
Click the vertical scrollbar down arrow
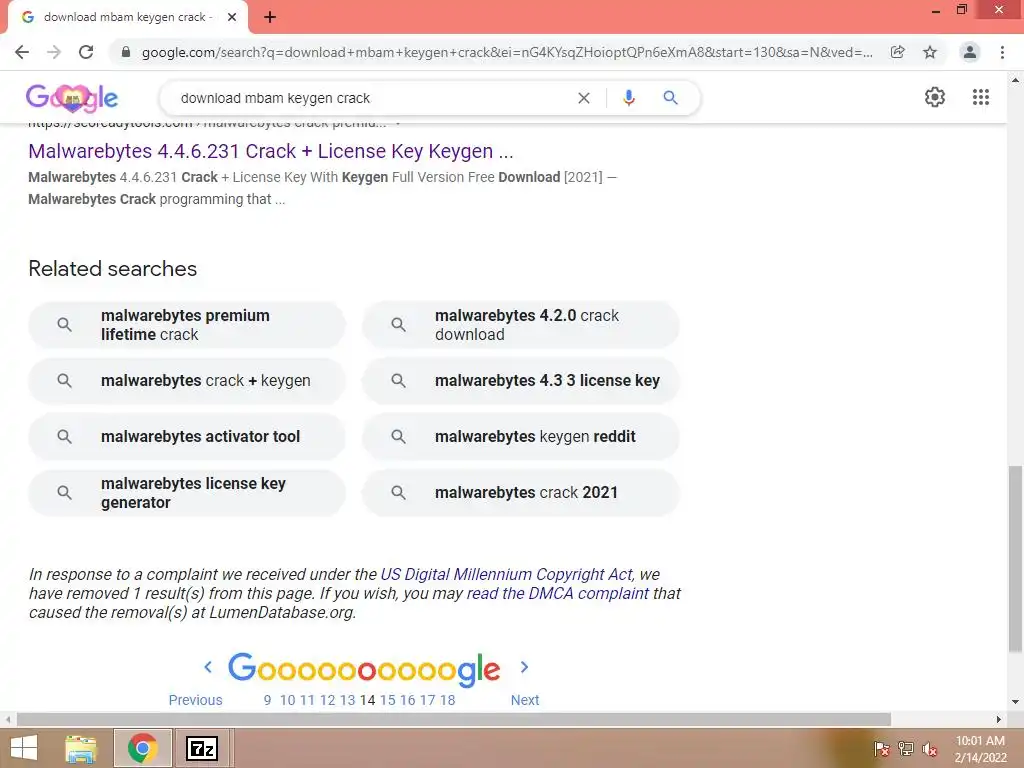point(1015,702)
